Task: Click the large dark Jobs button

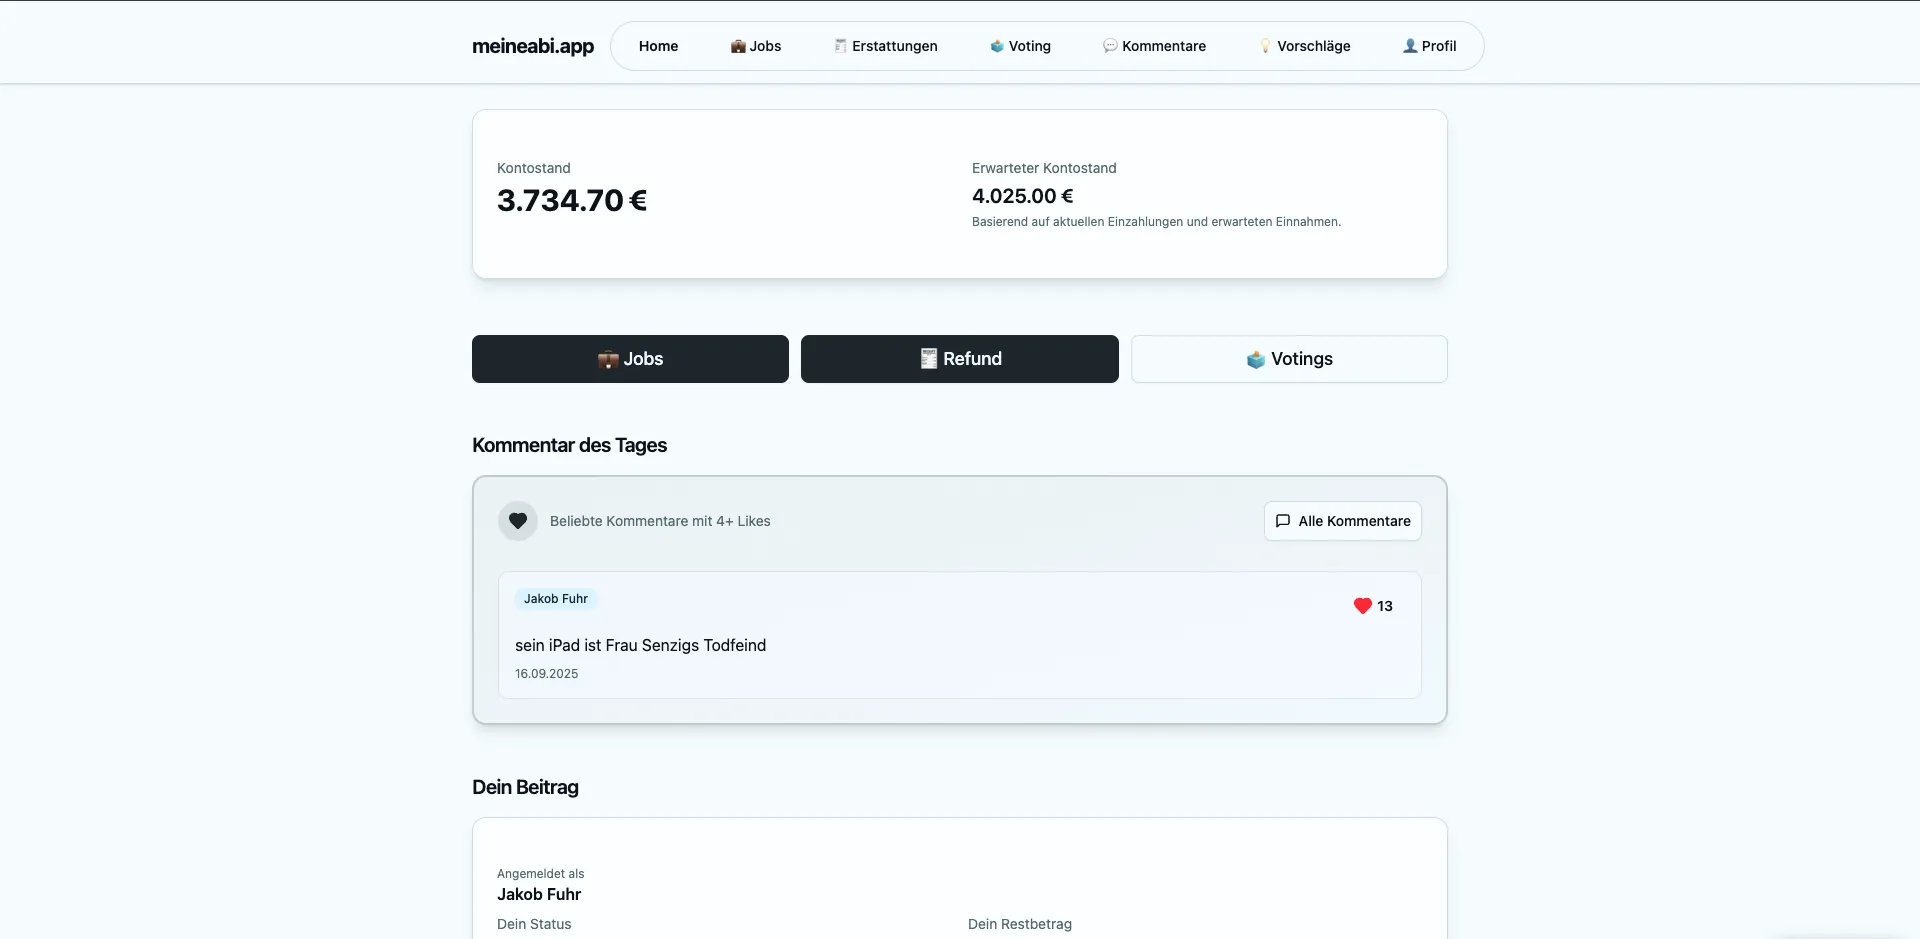Action: pyautogui.click(x=630, y=359)
